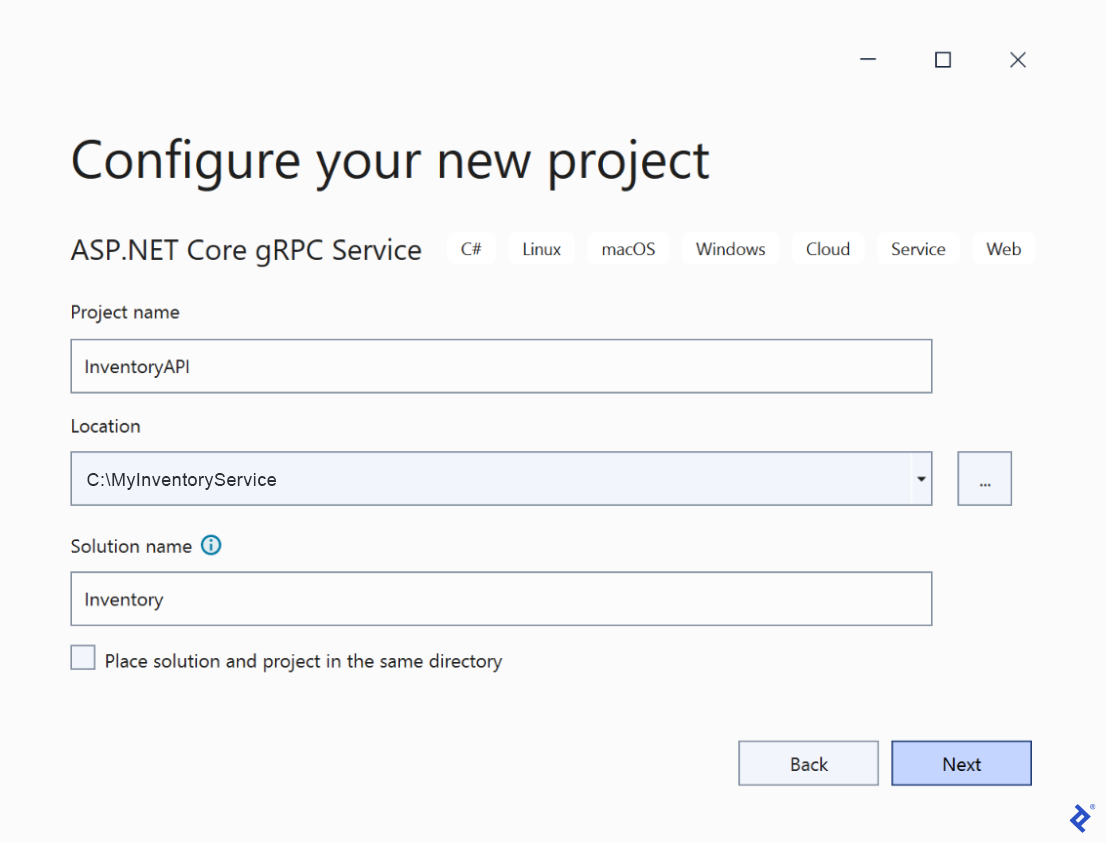Select the Web project tag
This screenshot has width=1106, height=843.
coord(1003,248)
